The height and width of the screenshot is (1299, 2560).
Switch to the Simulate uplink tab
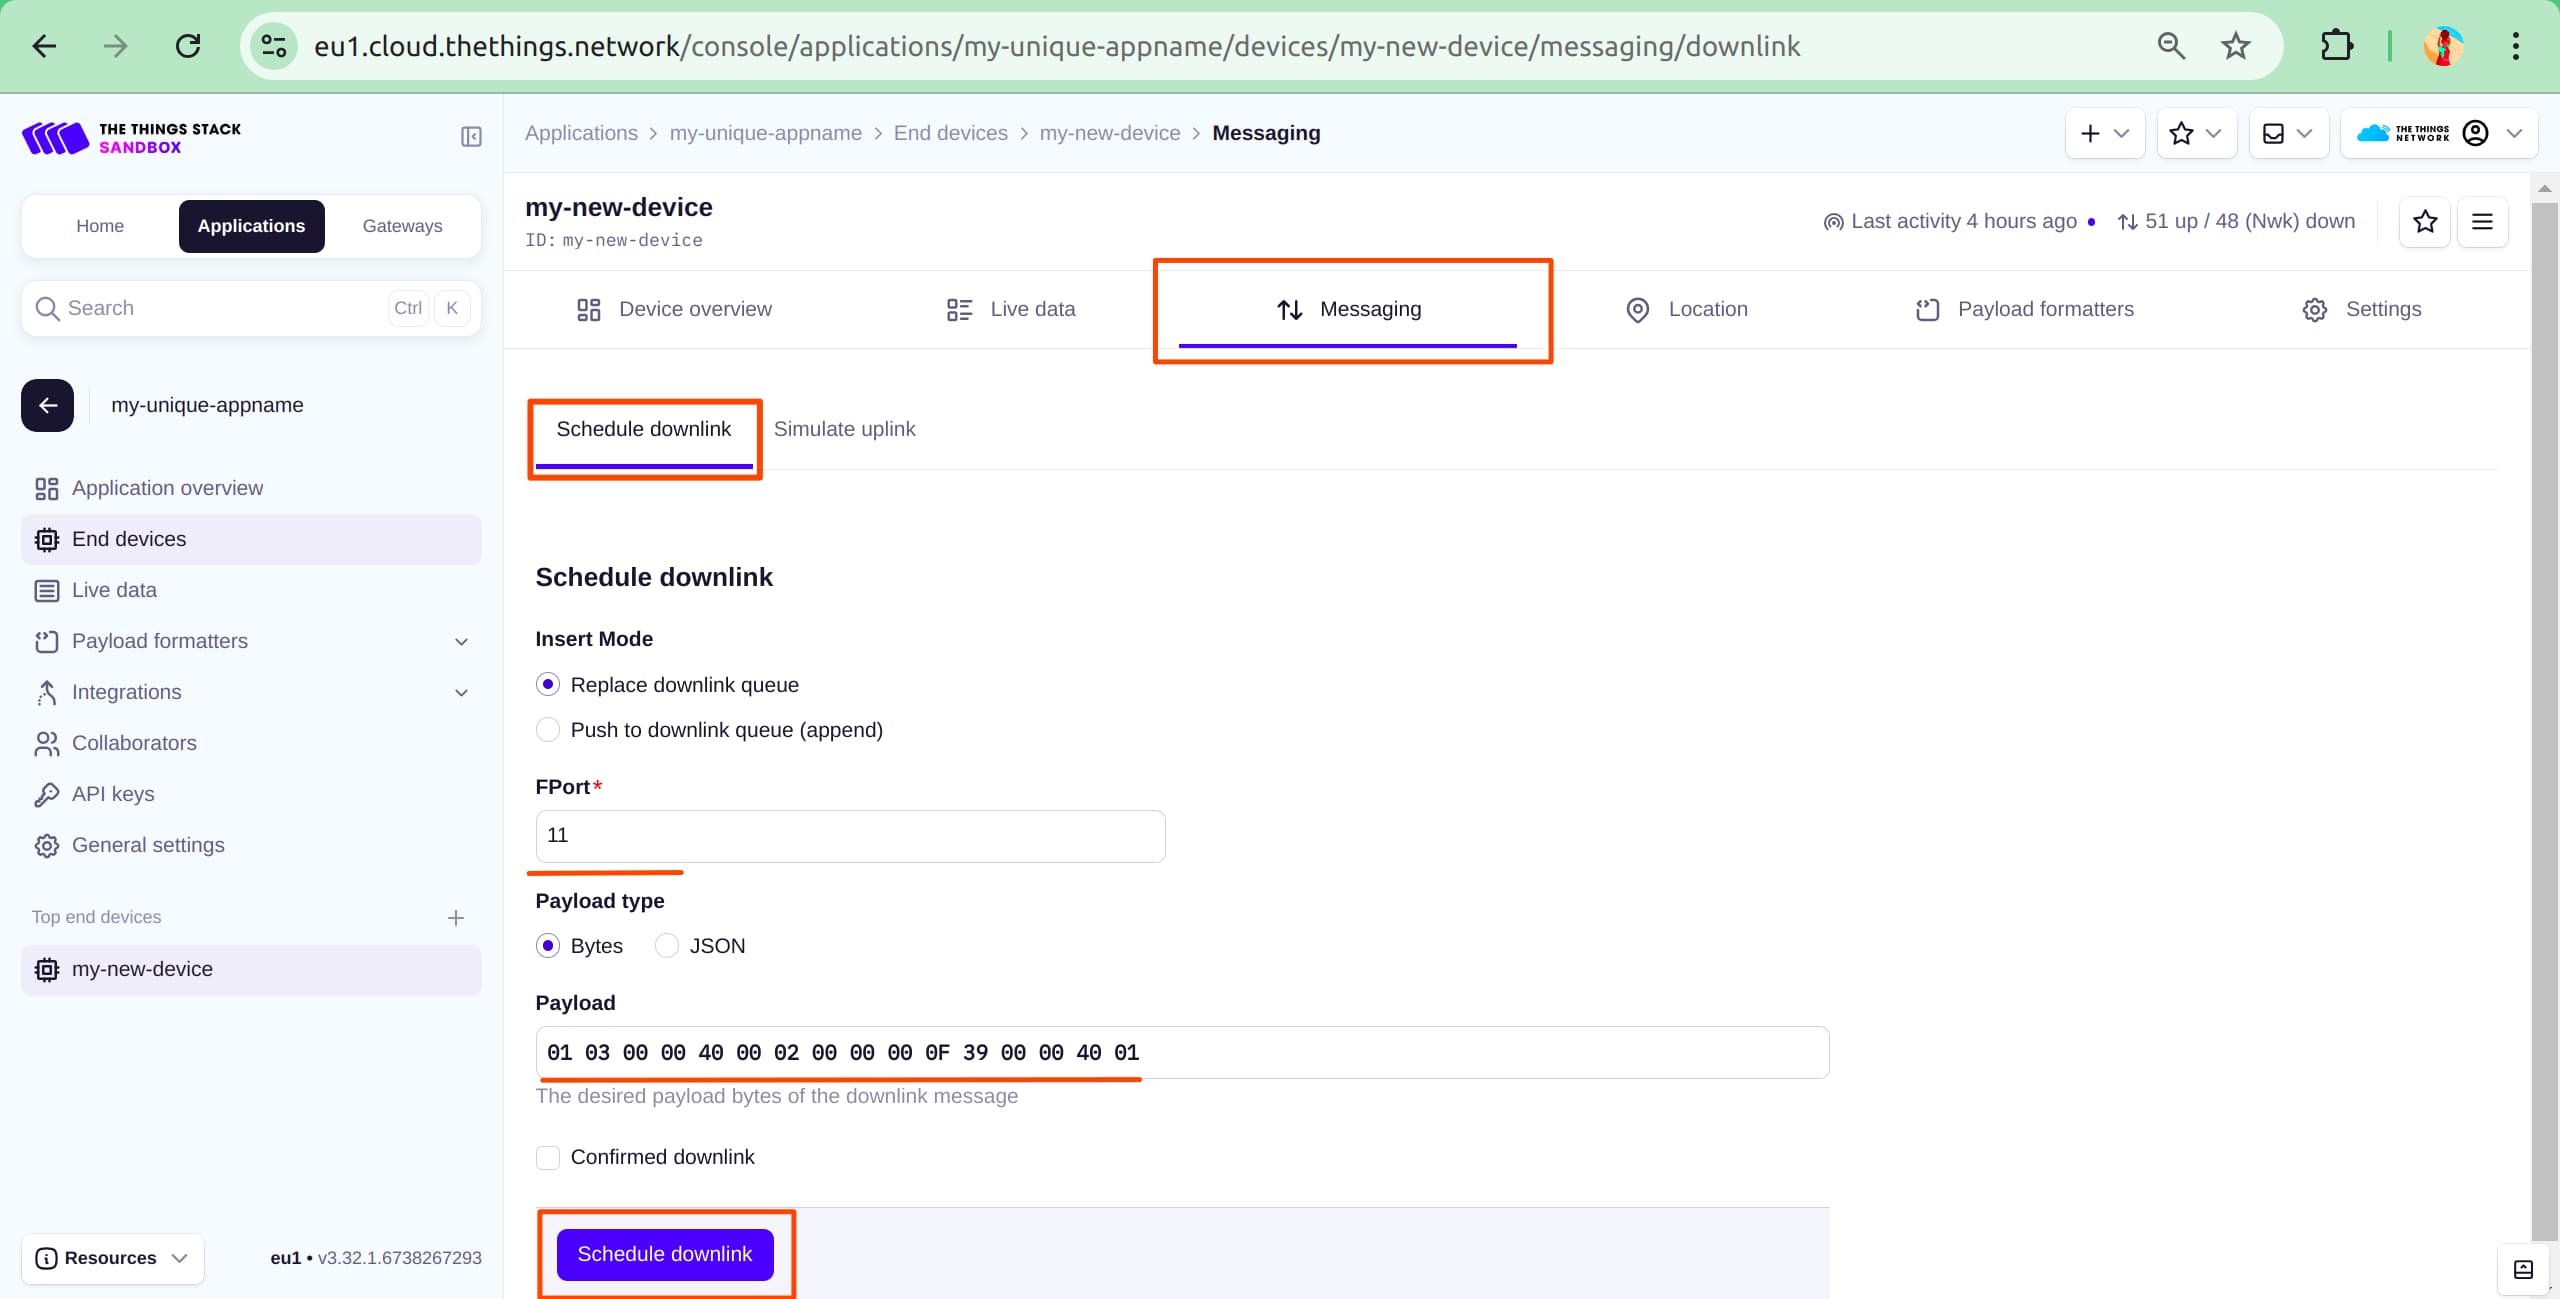[844, 429]
